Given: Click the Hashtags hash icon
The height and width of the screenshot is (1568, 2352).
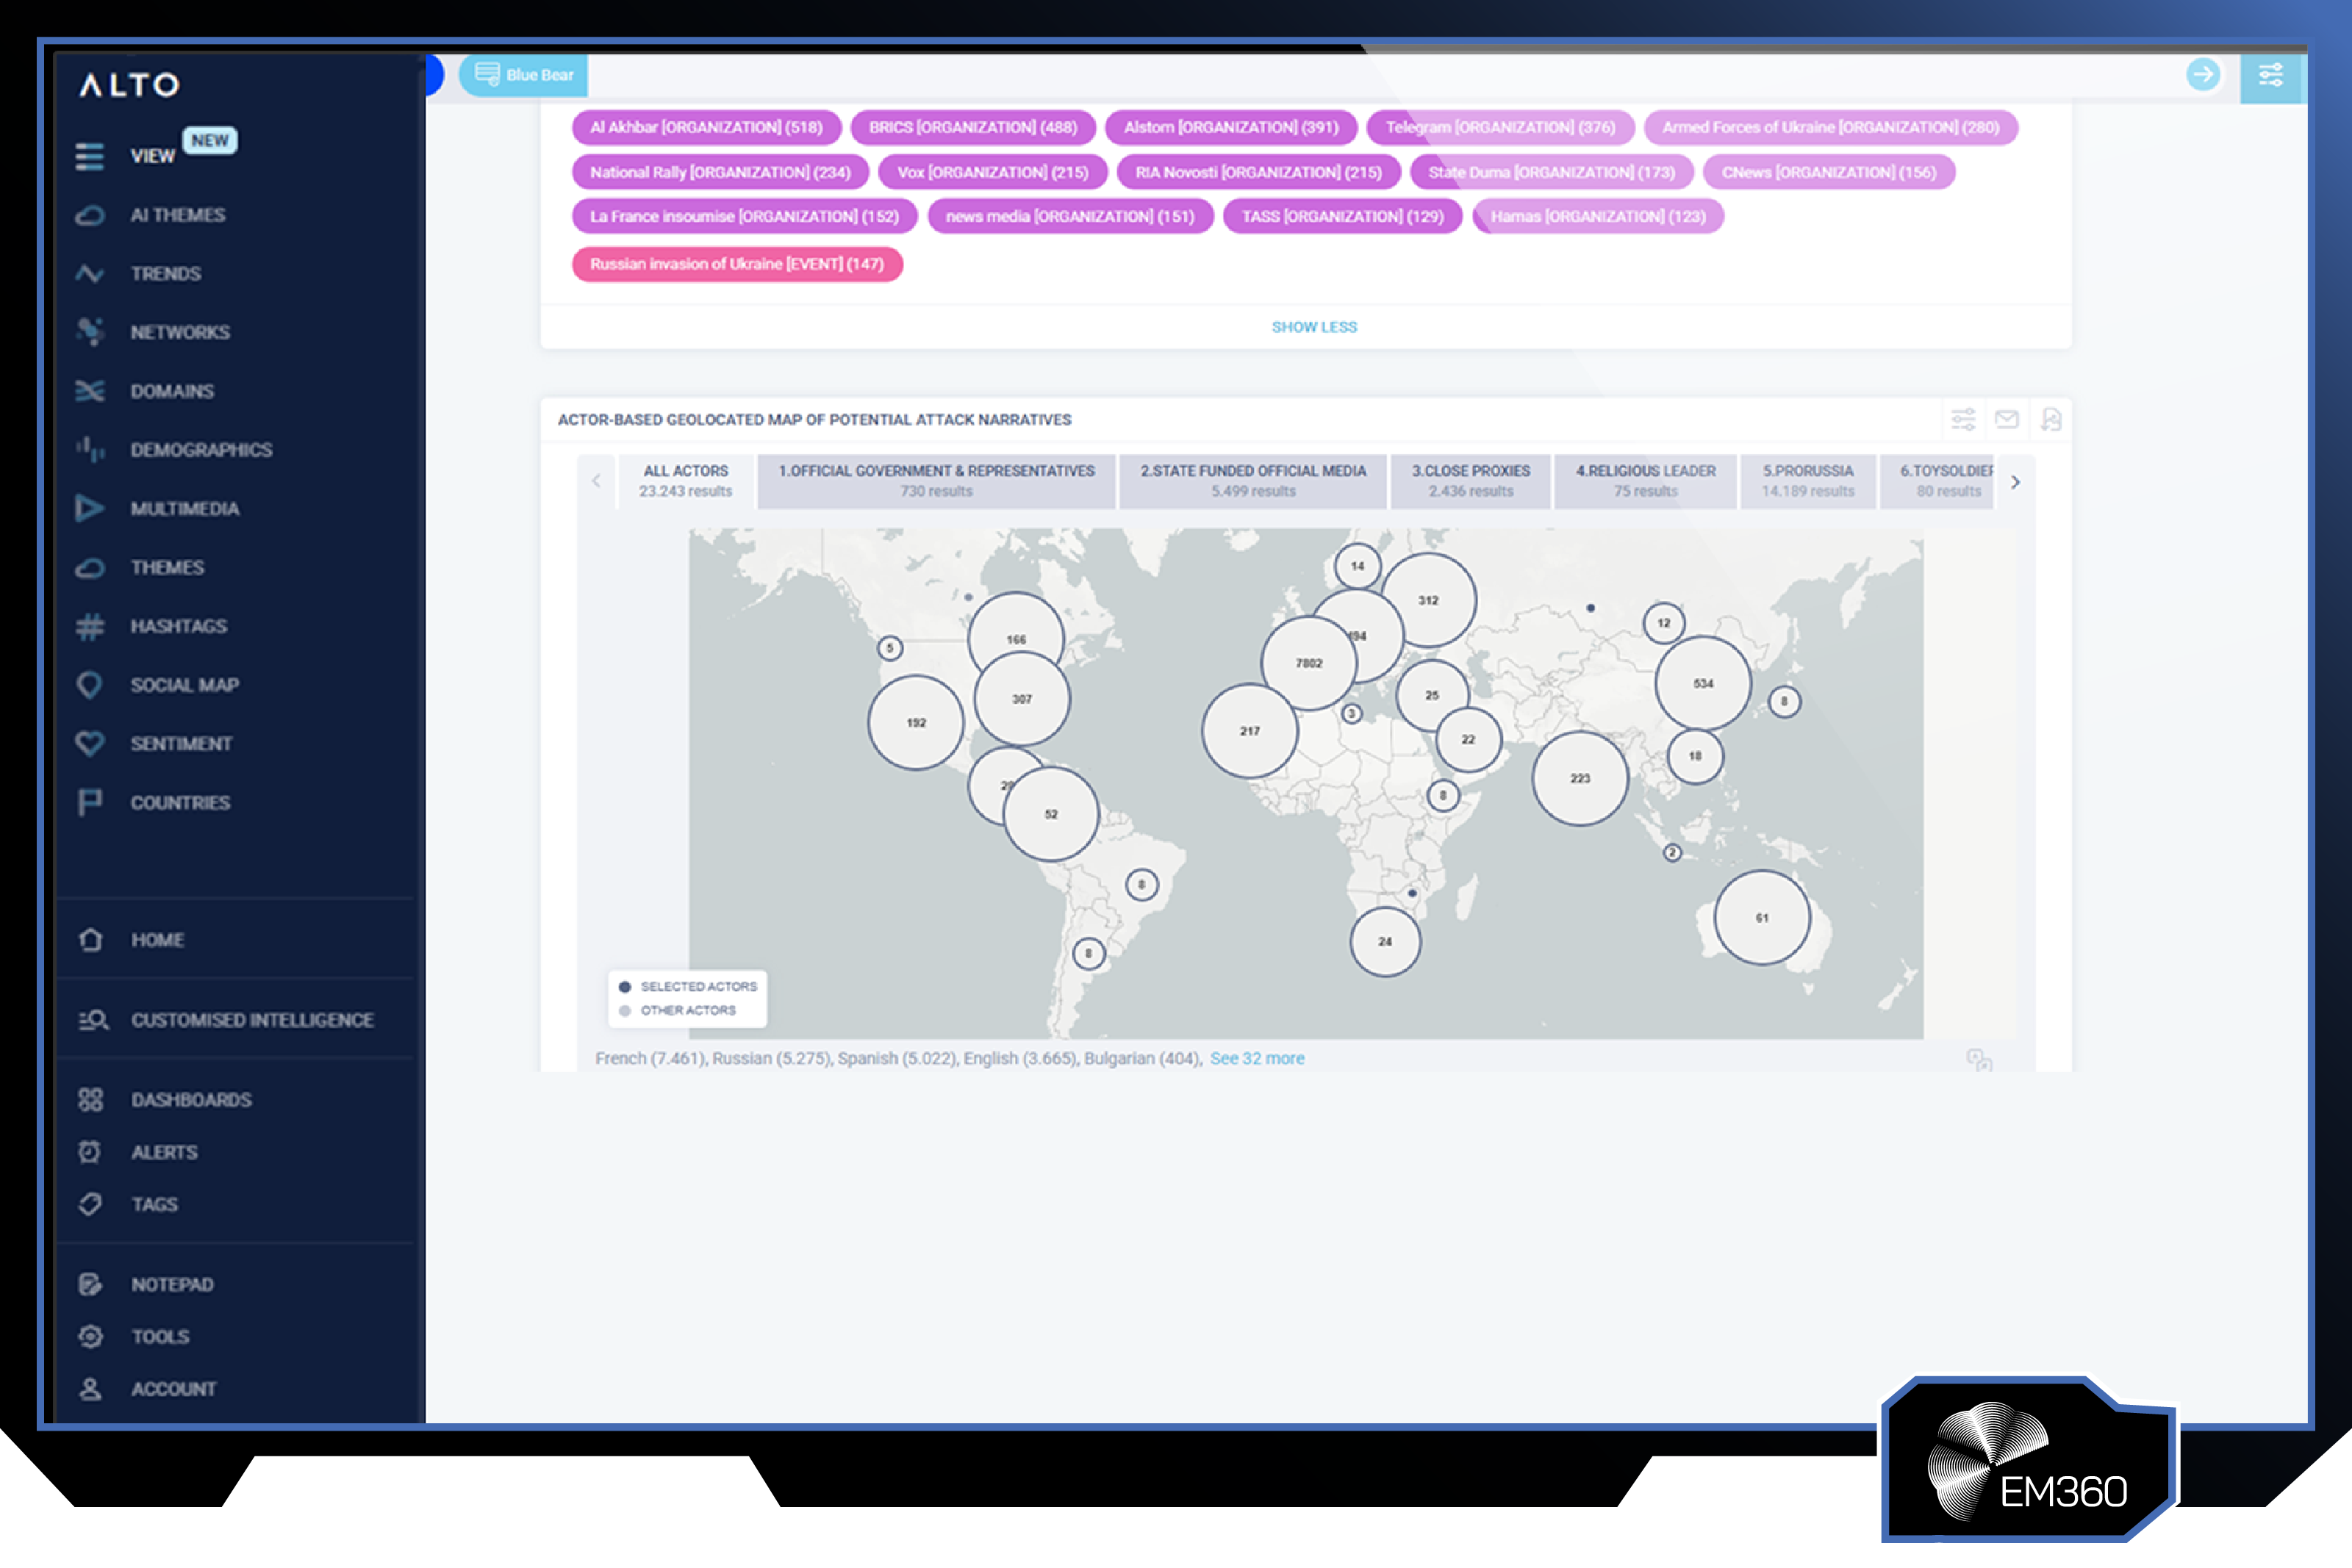Looking at the screenshot, I should [89, 627].
